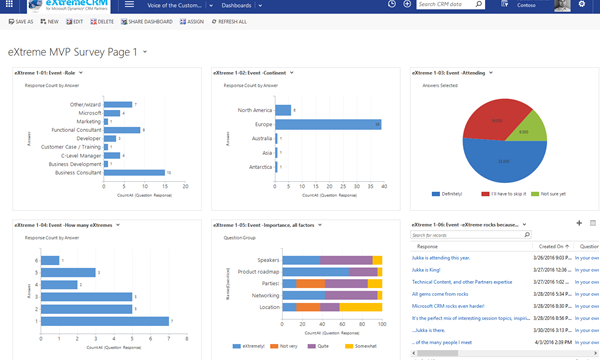Click the Business Consultant bar in Role chart

tap(134, 173)
